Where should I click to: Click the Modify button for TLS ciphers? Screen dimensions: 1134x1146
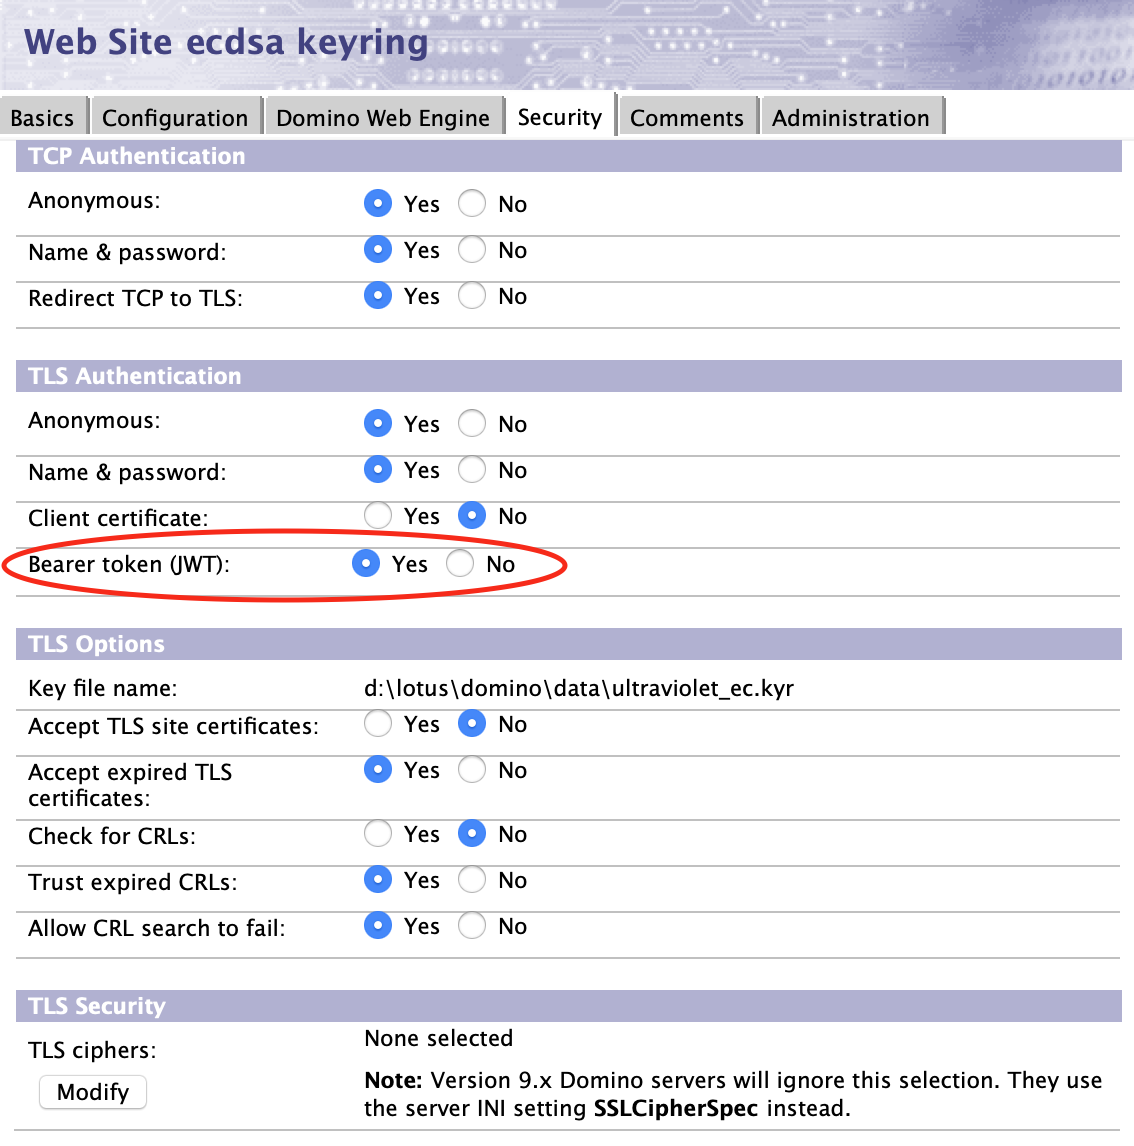click(x=93, y=1092)
